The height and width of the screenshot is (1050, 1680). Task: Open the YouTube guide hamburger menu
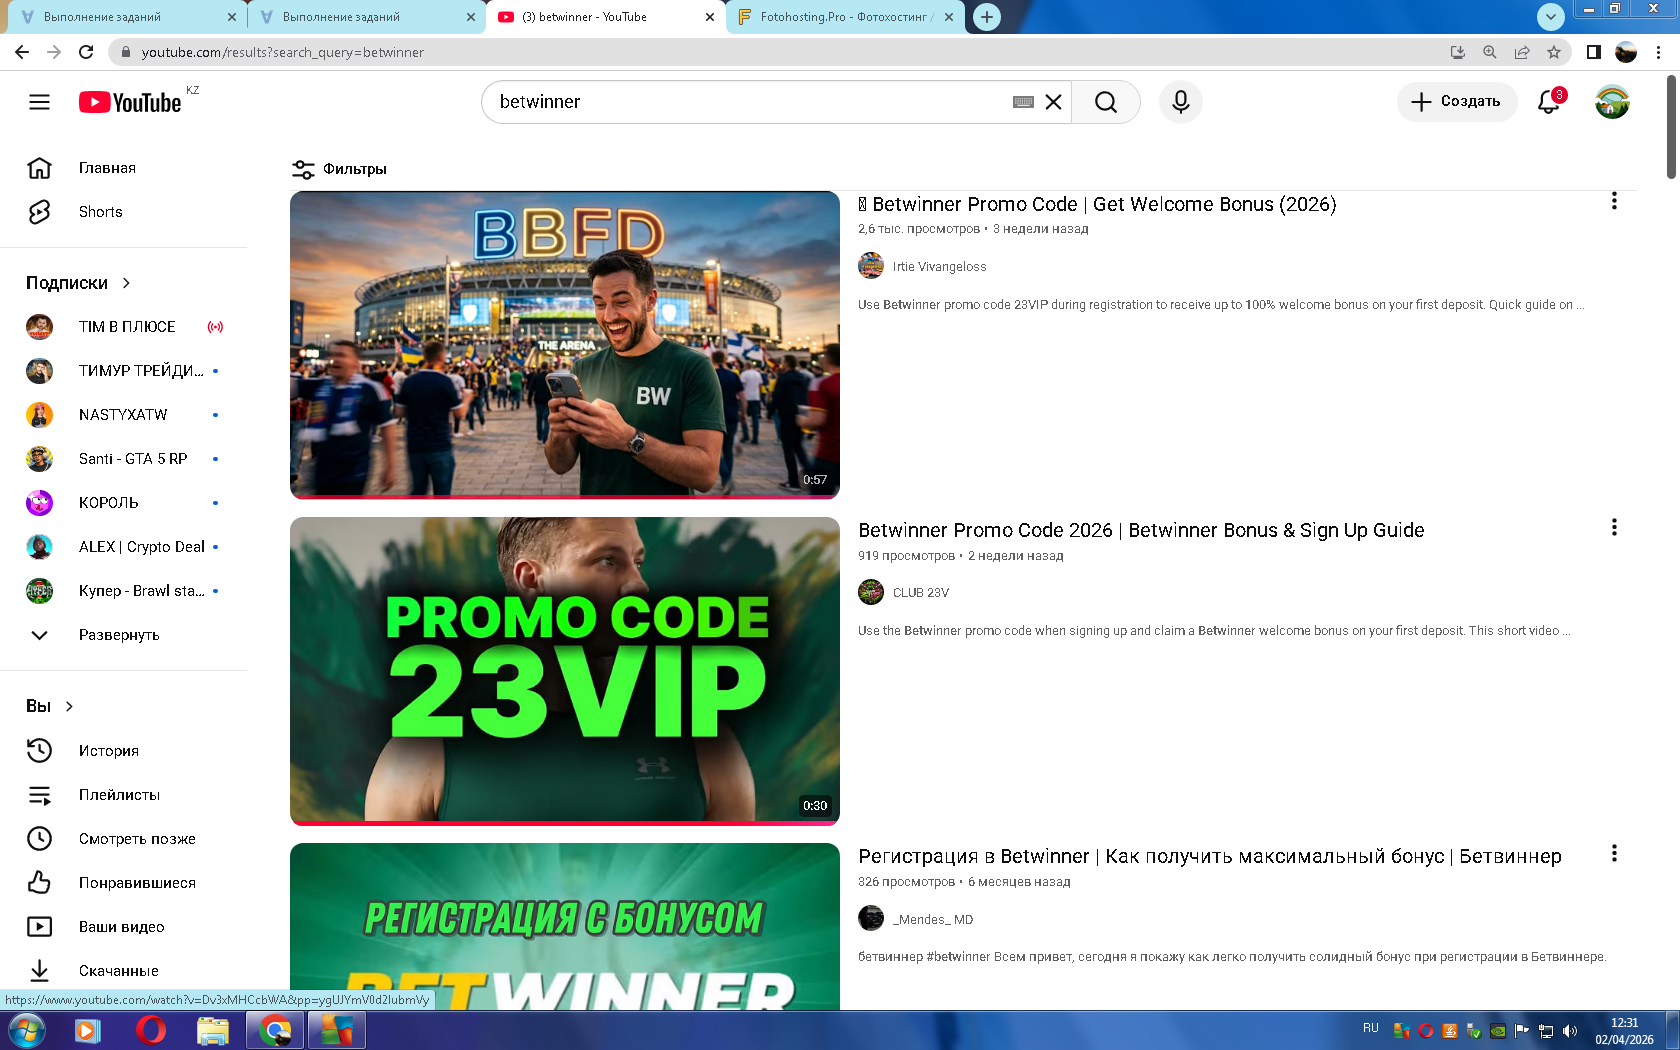click(39, 102)
